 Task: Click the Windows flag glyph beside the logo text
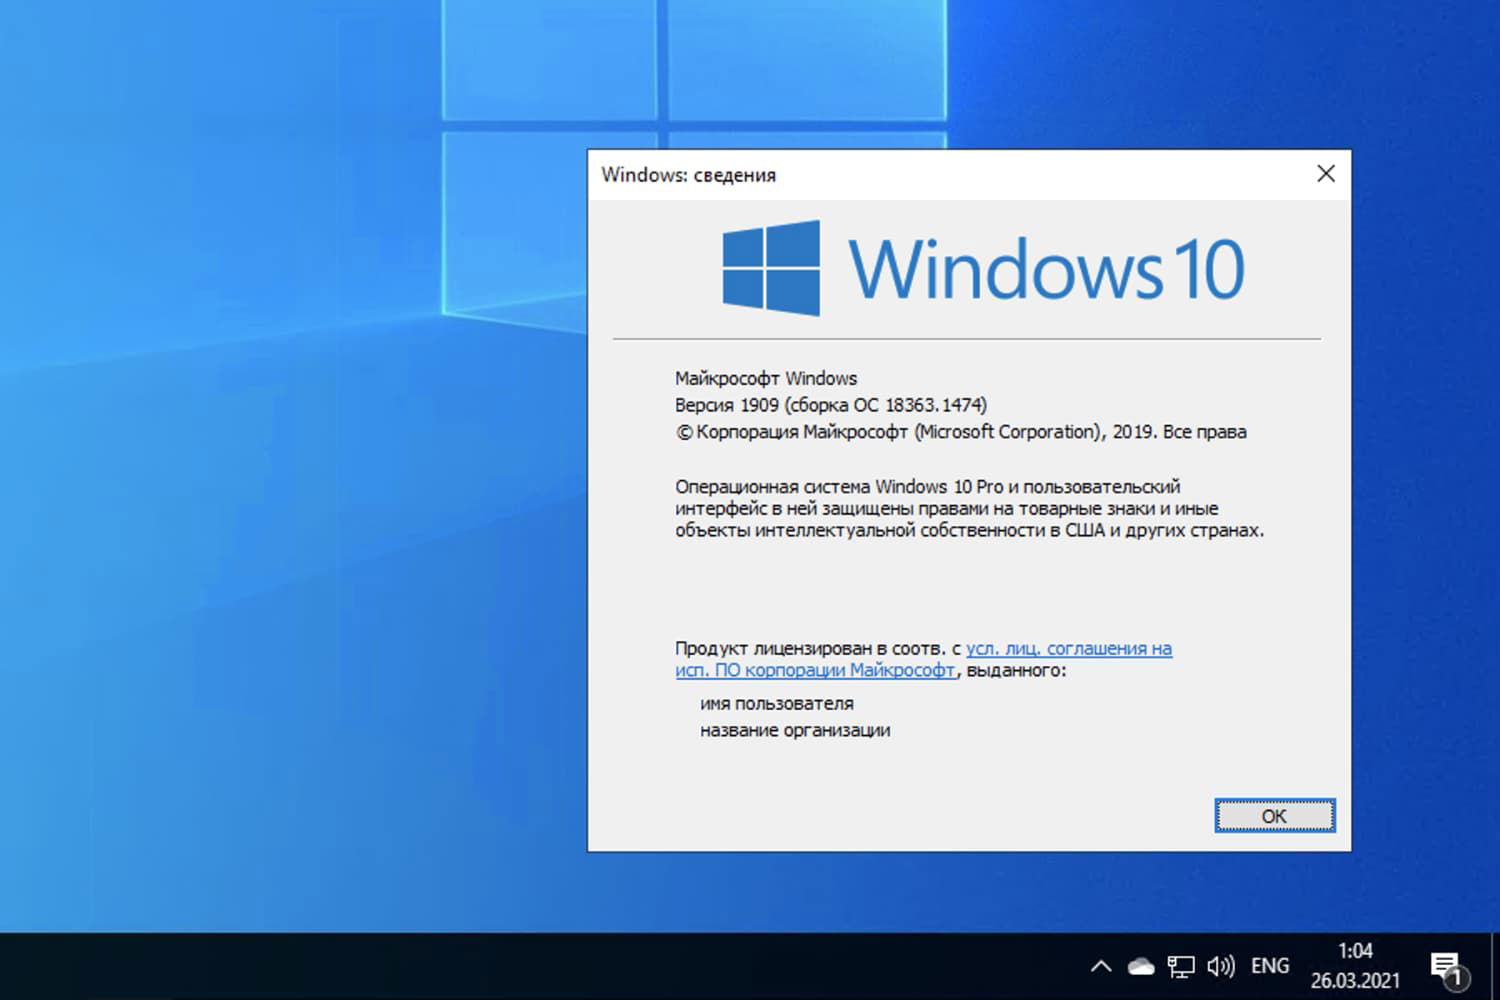(770, 268)
